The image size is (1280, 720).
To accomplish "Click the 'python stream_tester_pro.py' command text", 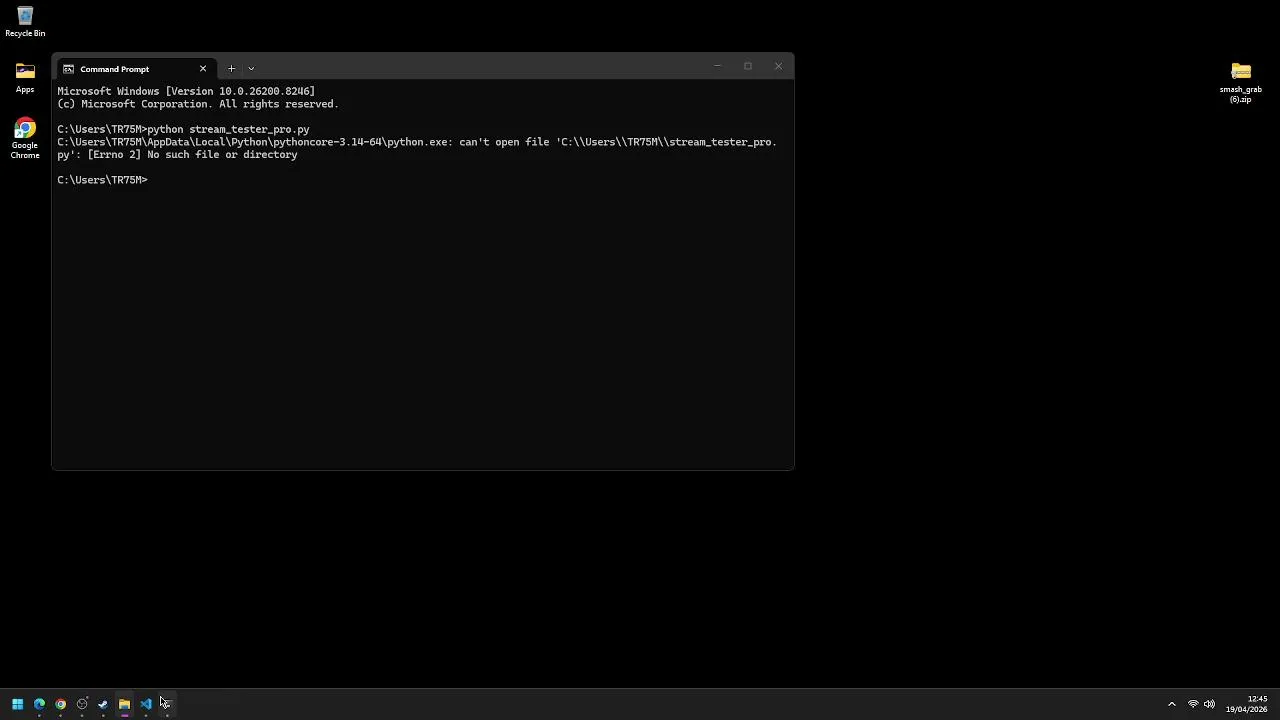I will pyautogui.click(x=229, y=129).
